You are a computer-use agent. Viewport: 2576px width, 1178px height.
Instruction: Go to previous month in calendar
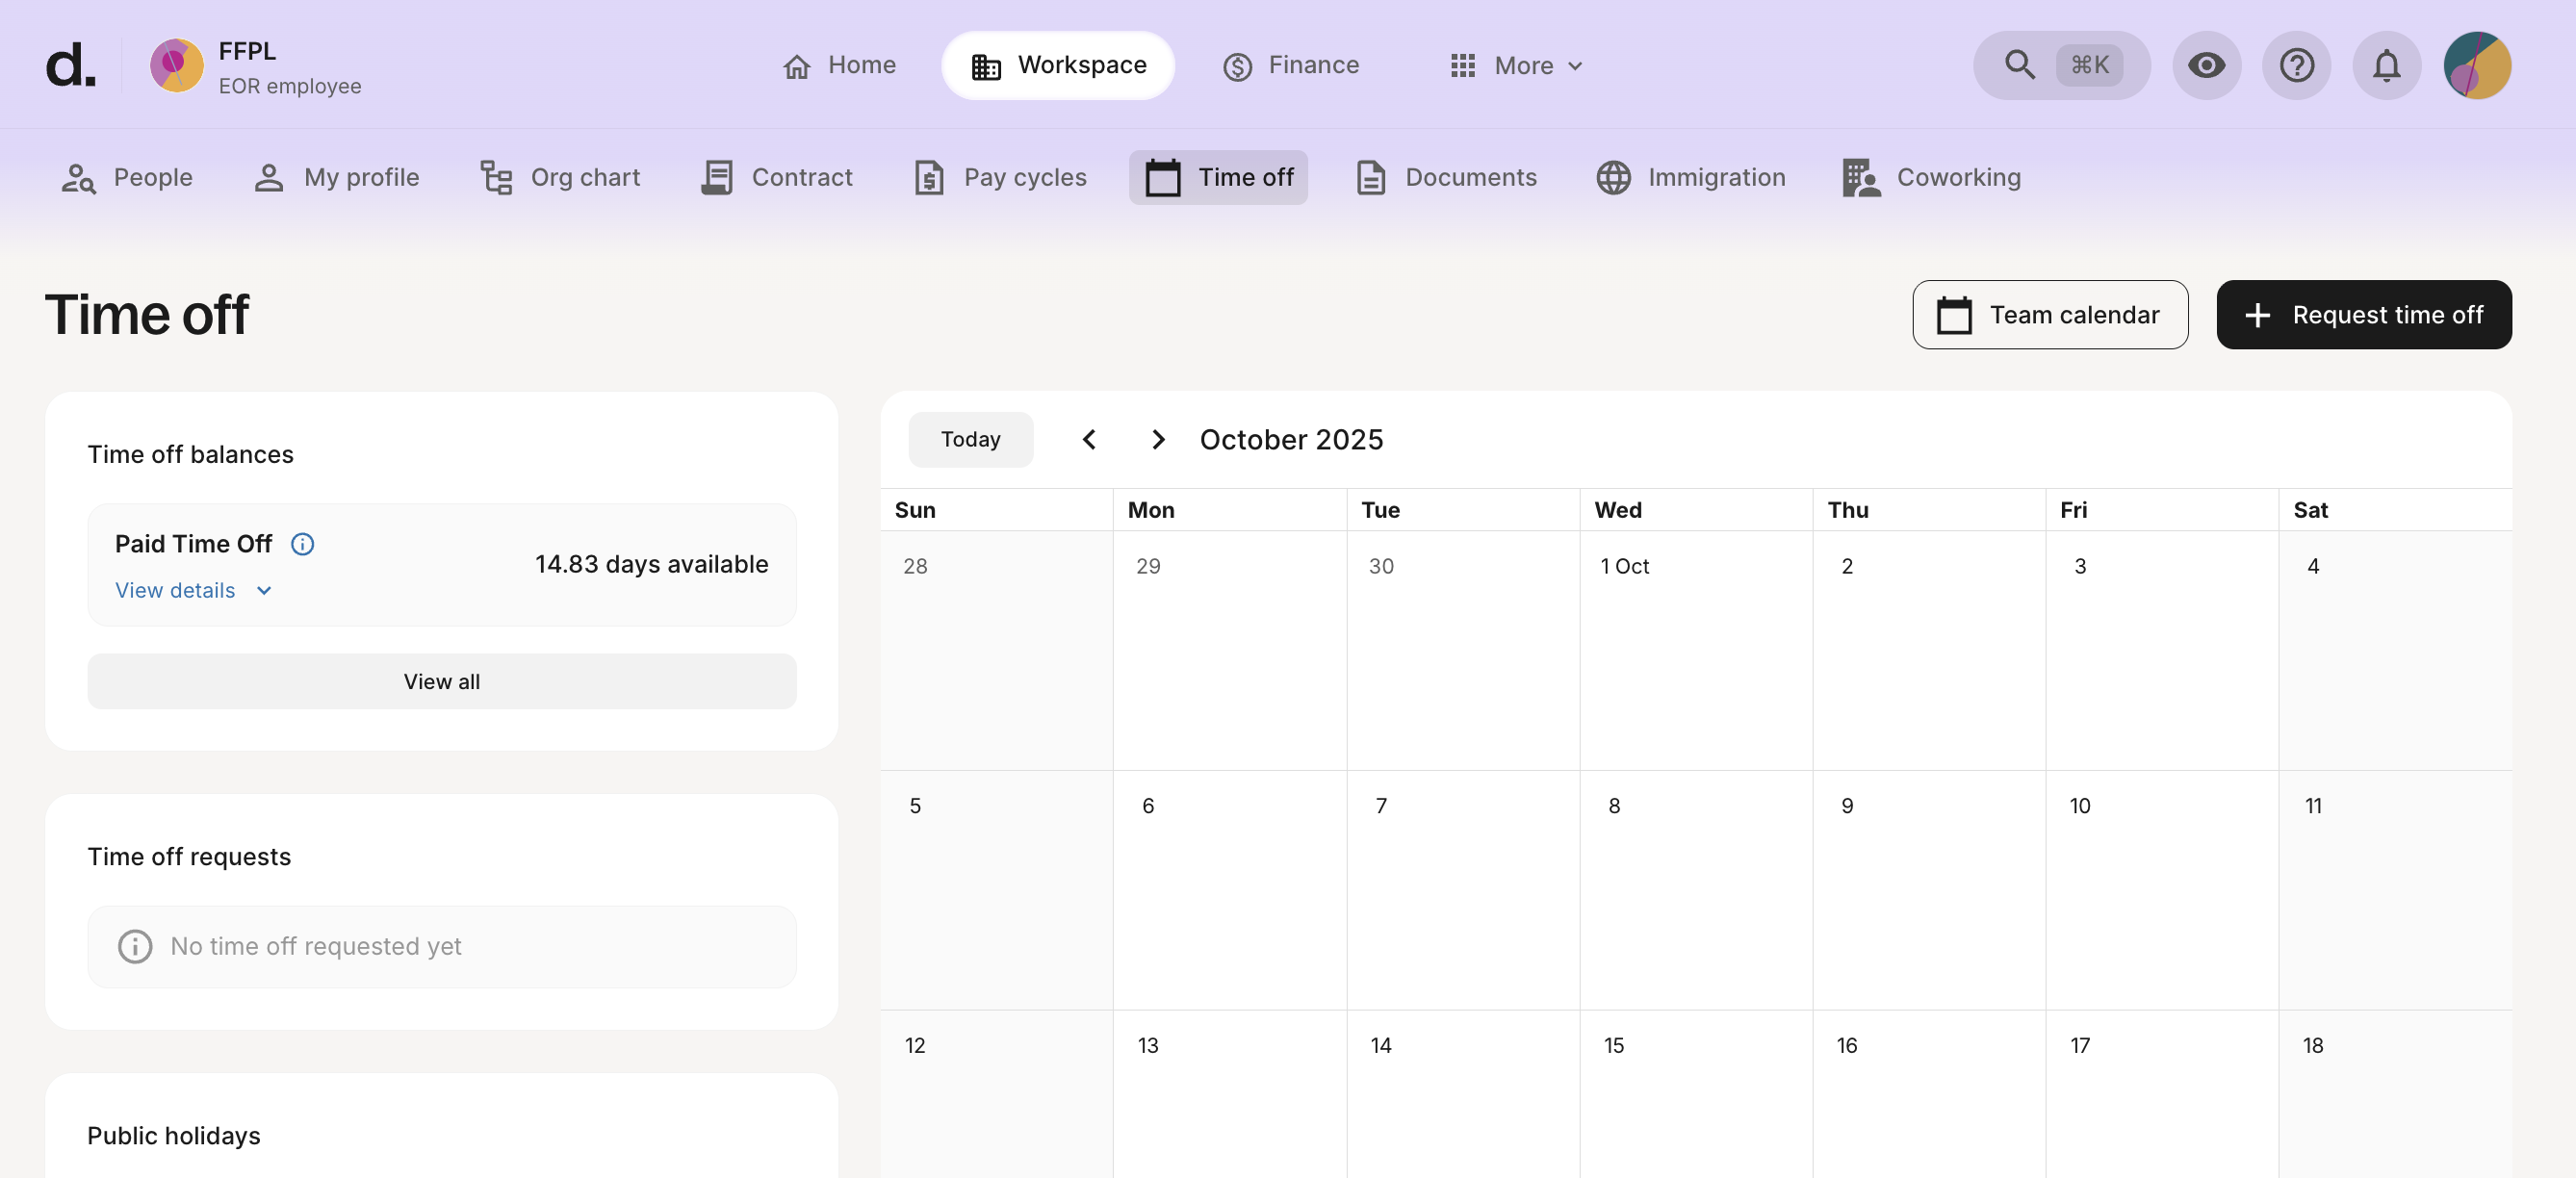(x=1089, y=440)
